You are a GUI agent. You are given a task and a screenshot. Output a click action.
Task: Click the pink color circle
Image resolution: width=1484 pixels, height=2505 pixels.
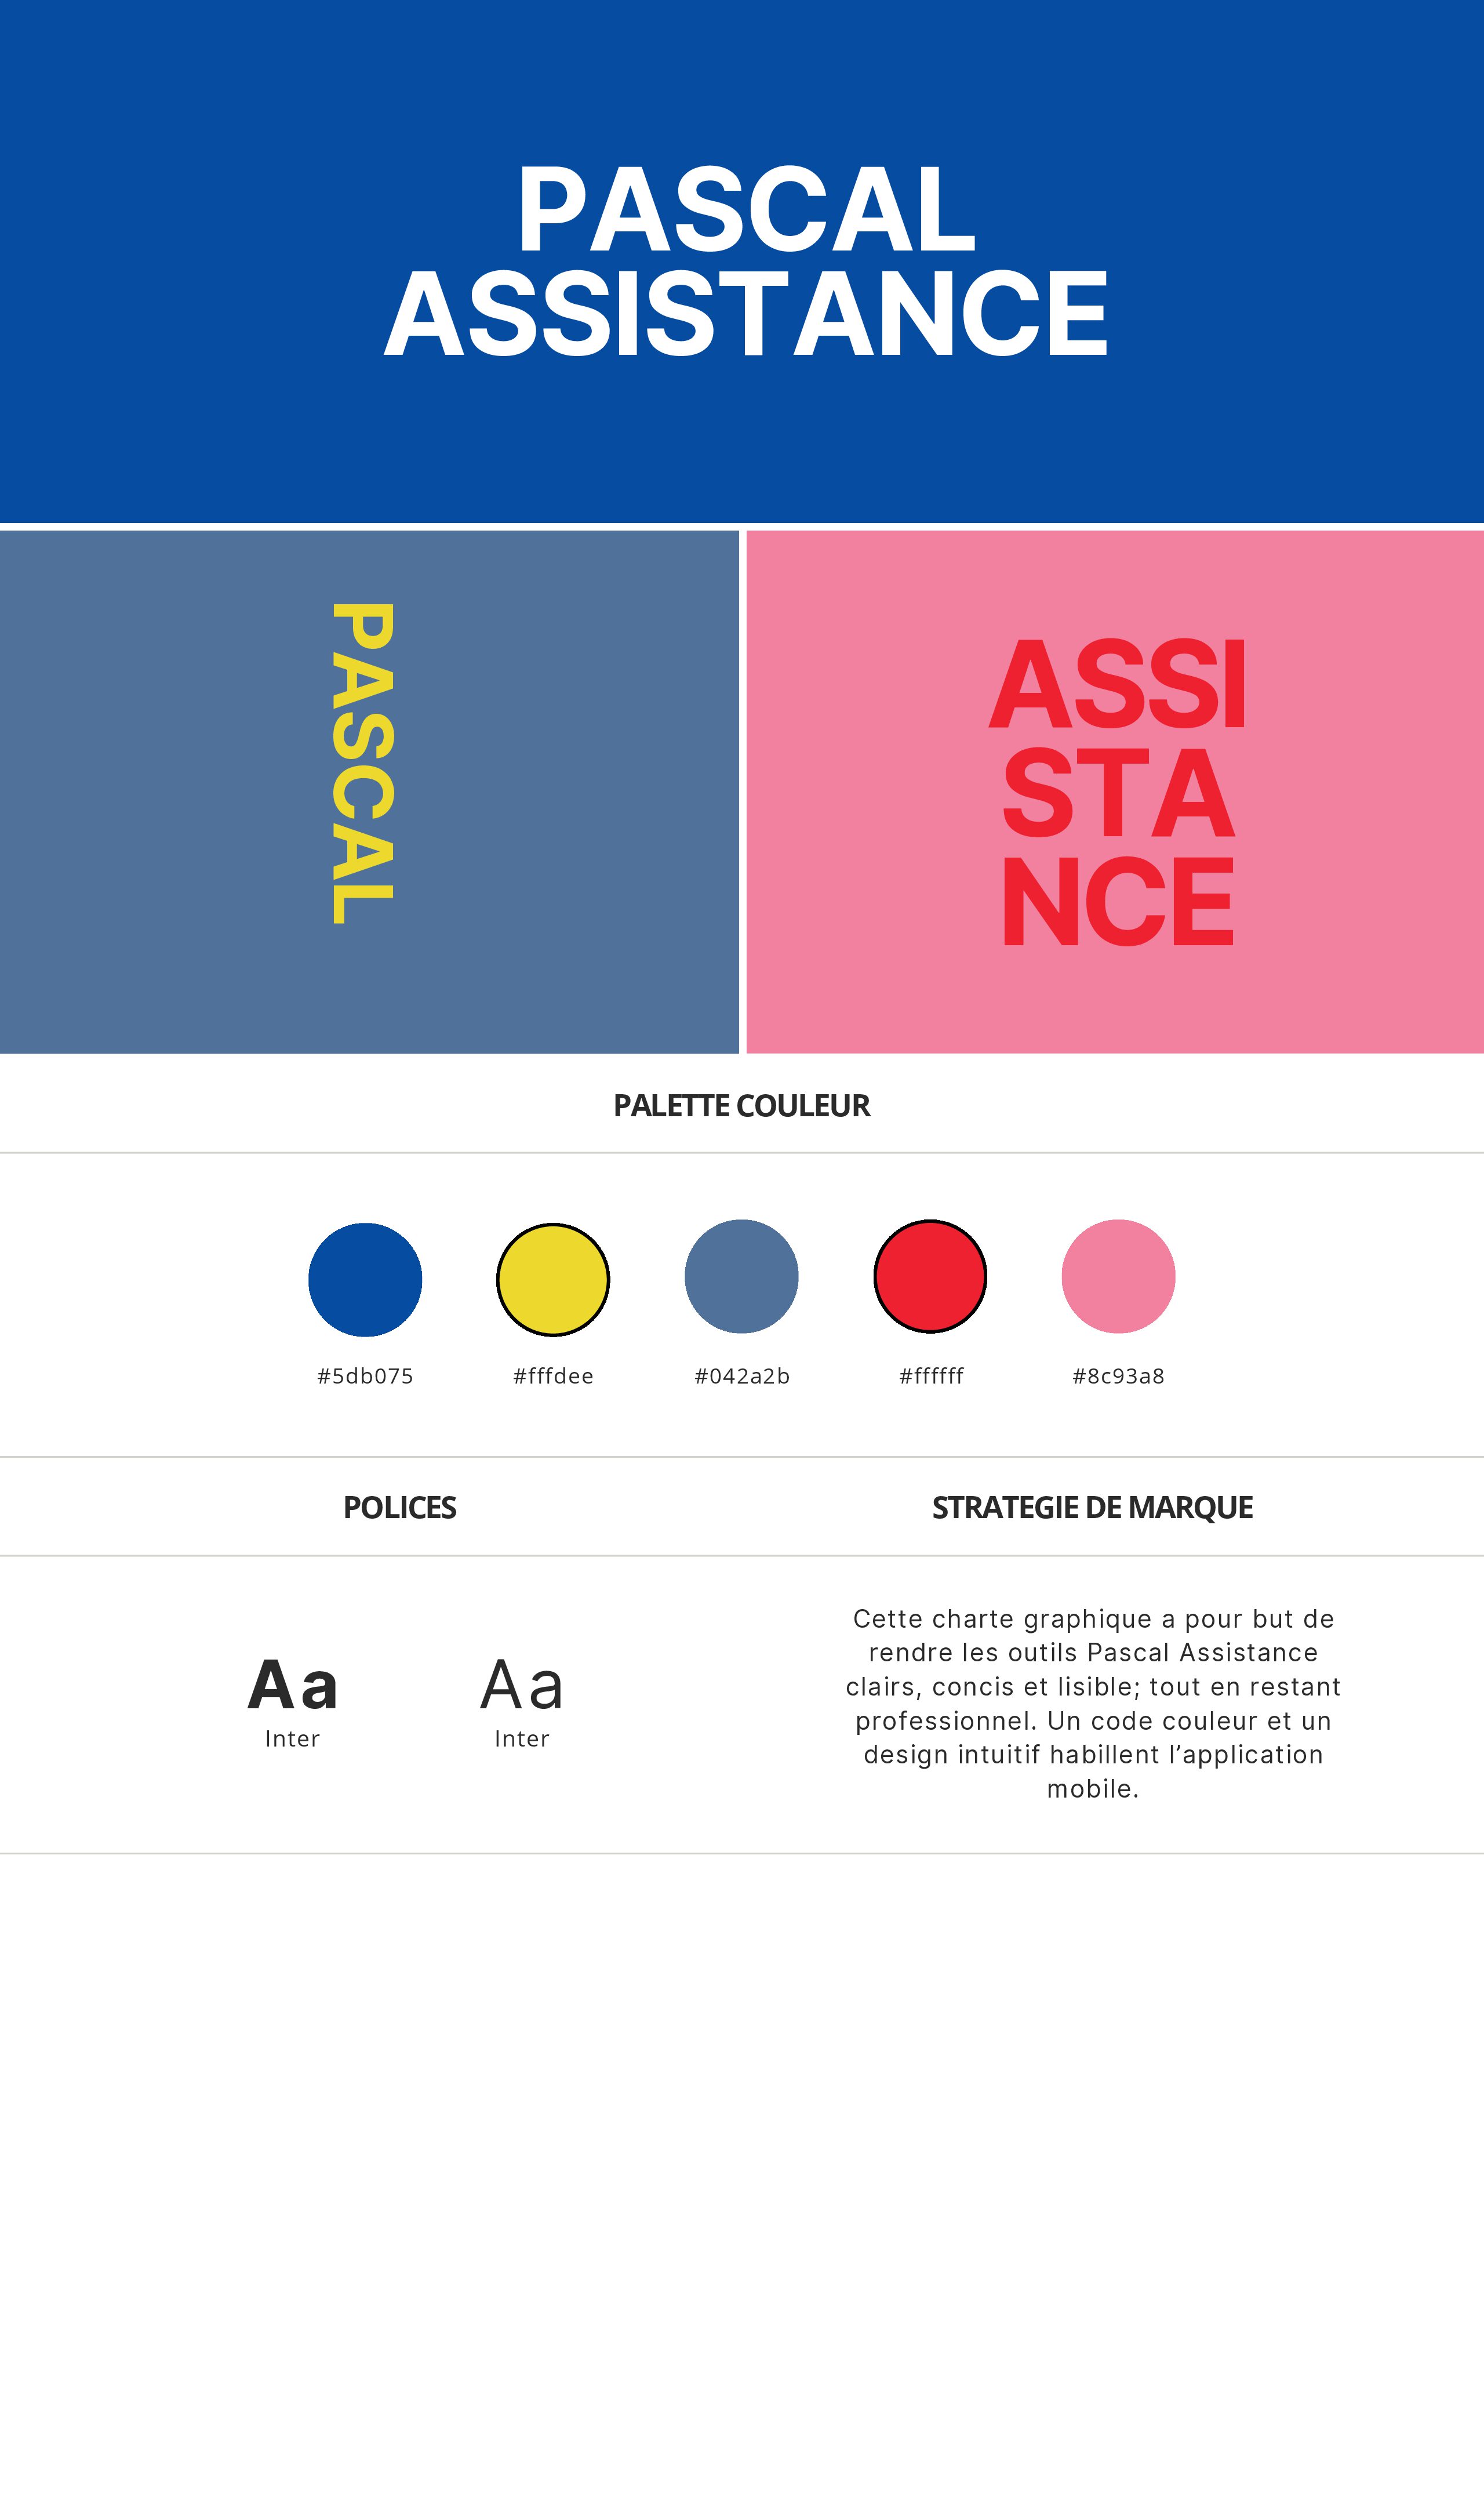tap(1118, 1276)
